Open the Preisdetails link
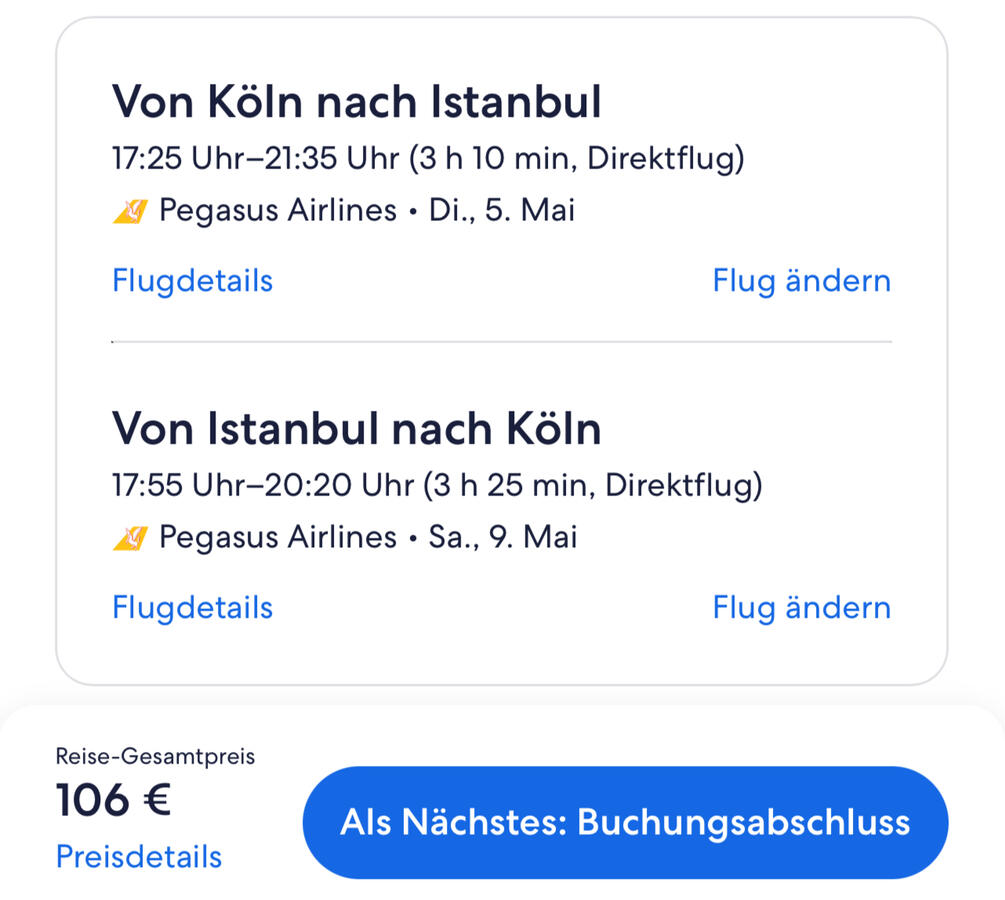This screenshot has width=1005, height=900. click(139, 857)
